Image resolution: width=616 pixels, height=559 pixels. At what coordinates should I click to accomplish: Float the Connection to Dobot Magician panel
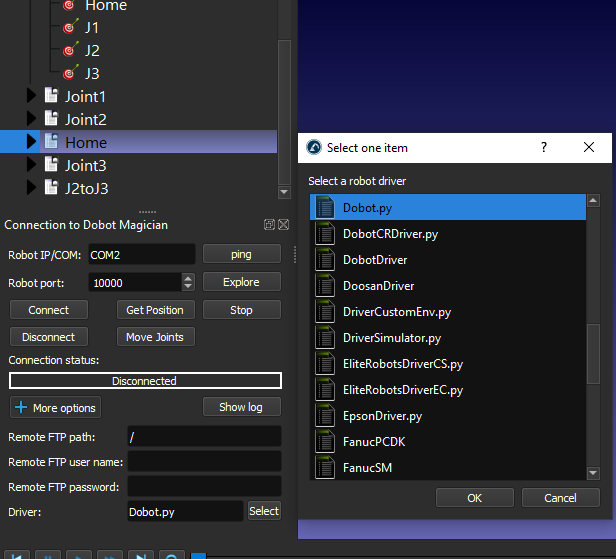coord(270,225)
